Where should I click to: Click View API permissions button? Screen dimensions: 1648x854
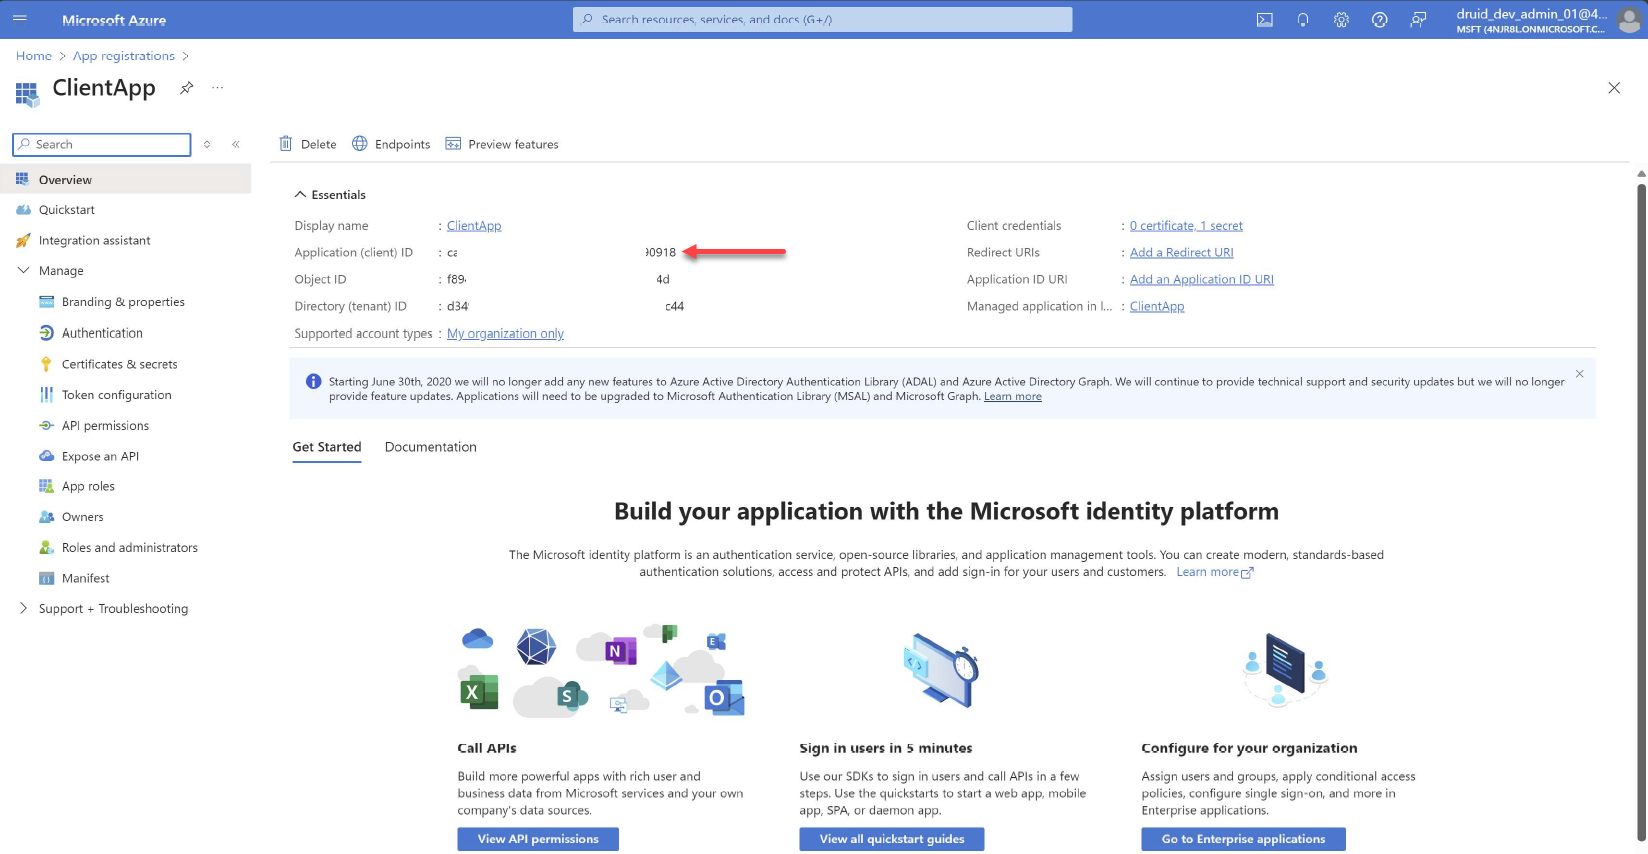coord(538,839)
